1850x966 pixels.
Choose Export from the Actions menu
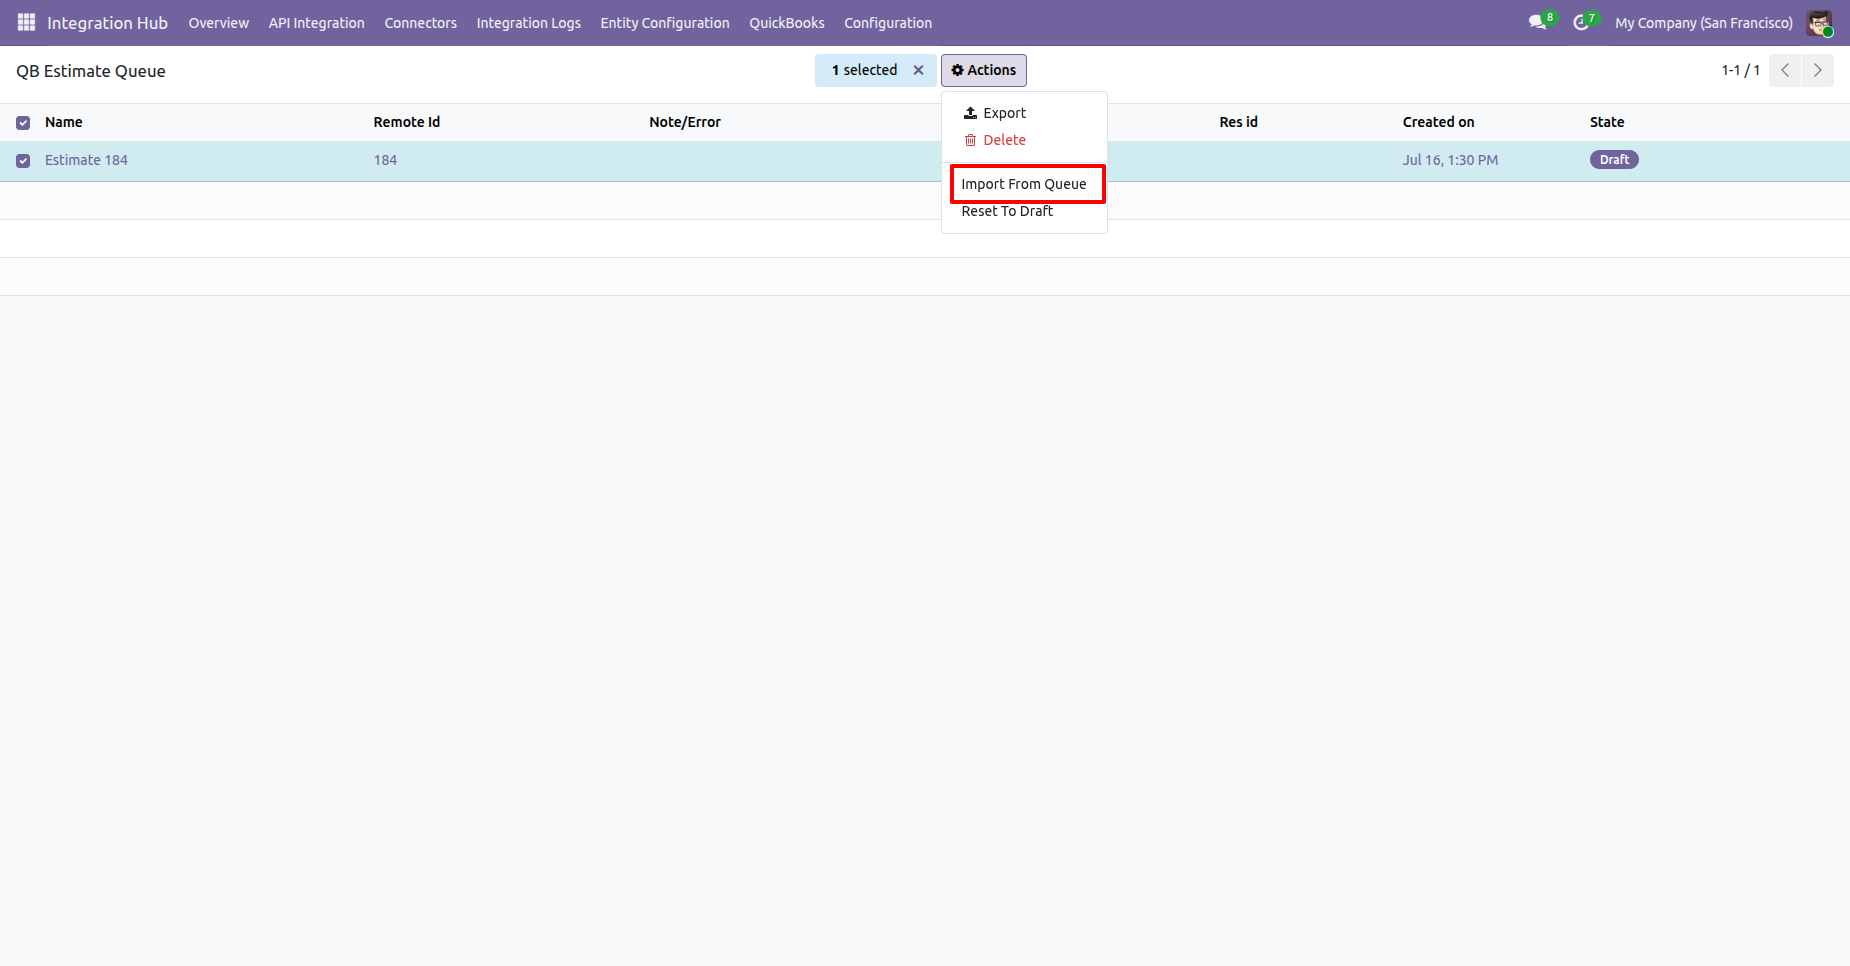point(1024,113)
